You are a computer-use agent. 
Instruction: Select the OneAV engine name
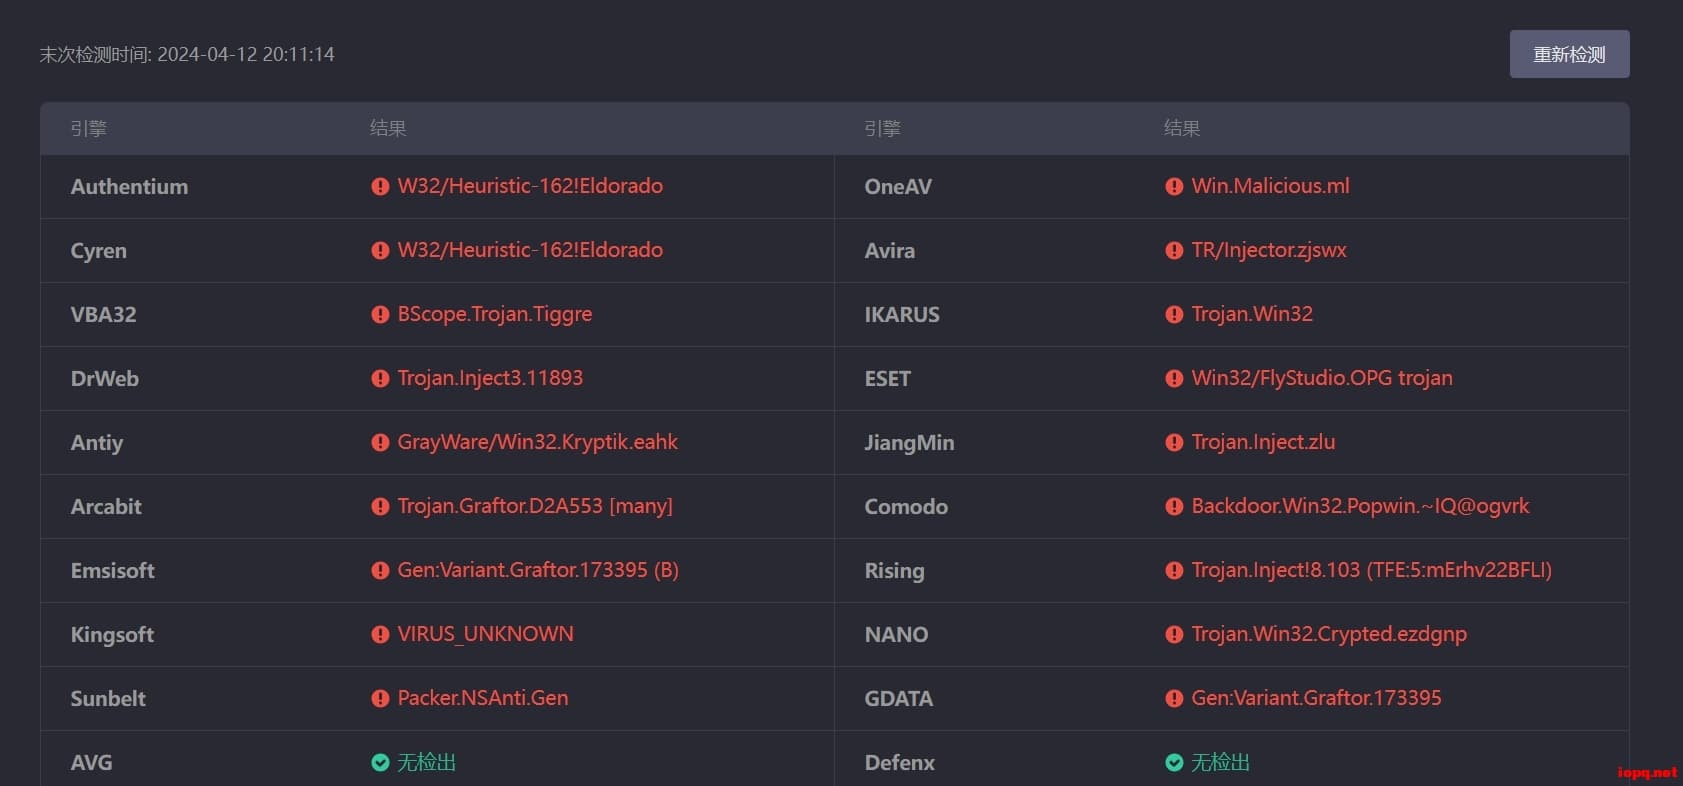click(x=898, y=186)
